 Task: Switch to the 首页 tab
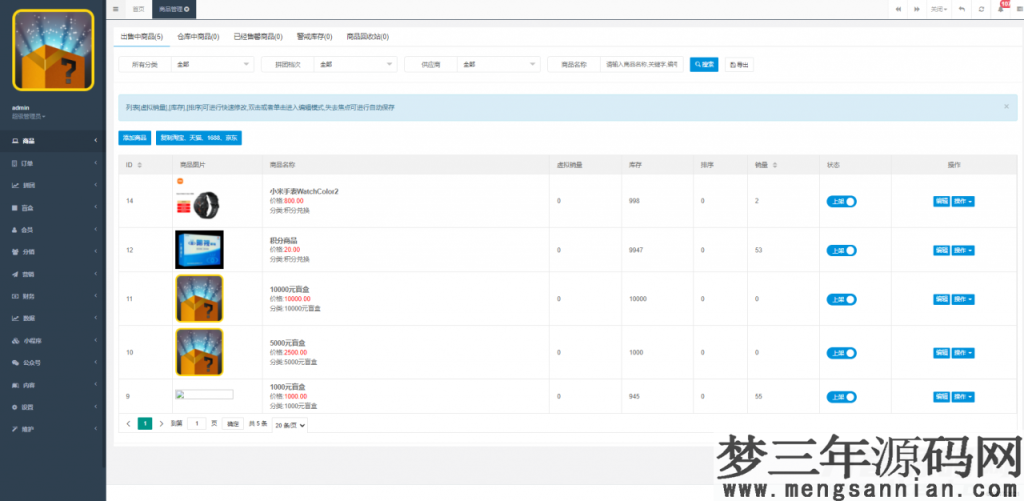pyautogui.click(x=138, y=9)
